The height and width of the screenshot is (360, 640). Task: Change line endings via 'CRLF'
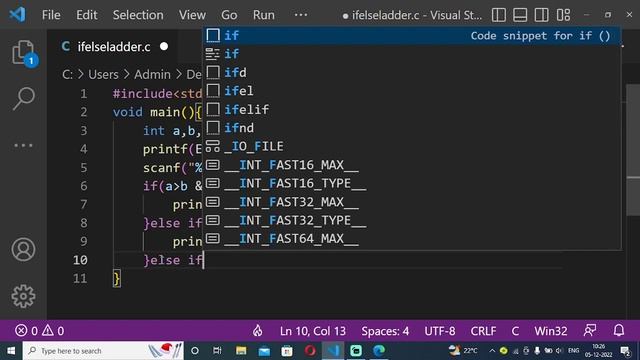point(483,331)
